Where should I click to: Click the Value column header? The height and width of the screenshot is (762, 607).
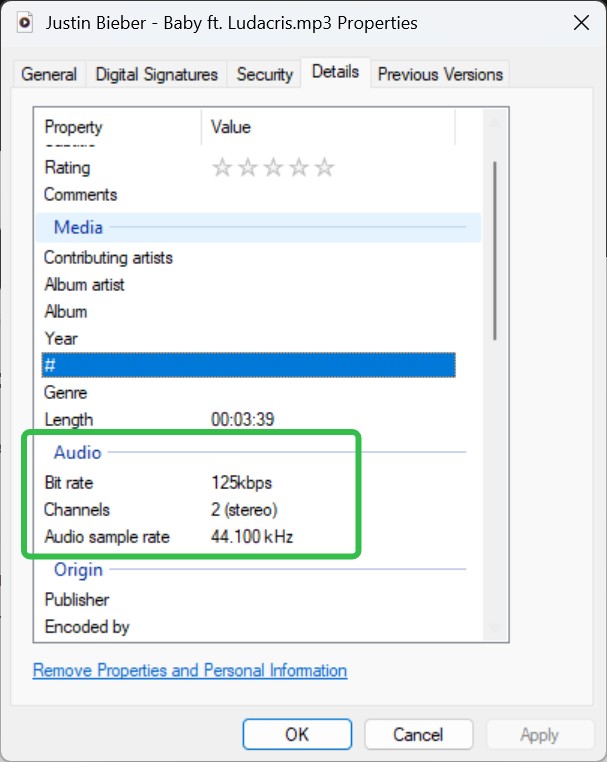click(329, 127)
